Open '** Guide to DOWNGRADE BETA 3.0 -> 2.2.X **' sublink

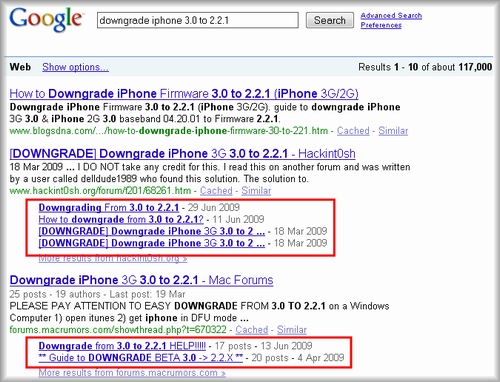141,358
